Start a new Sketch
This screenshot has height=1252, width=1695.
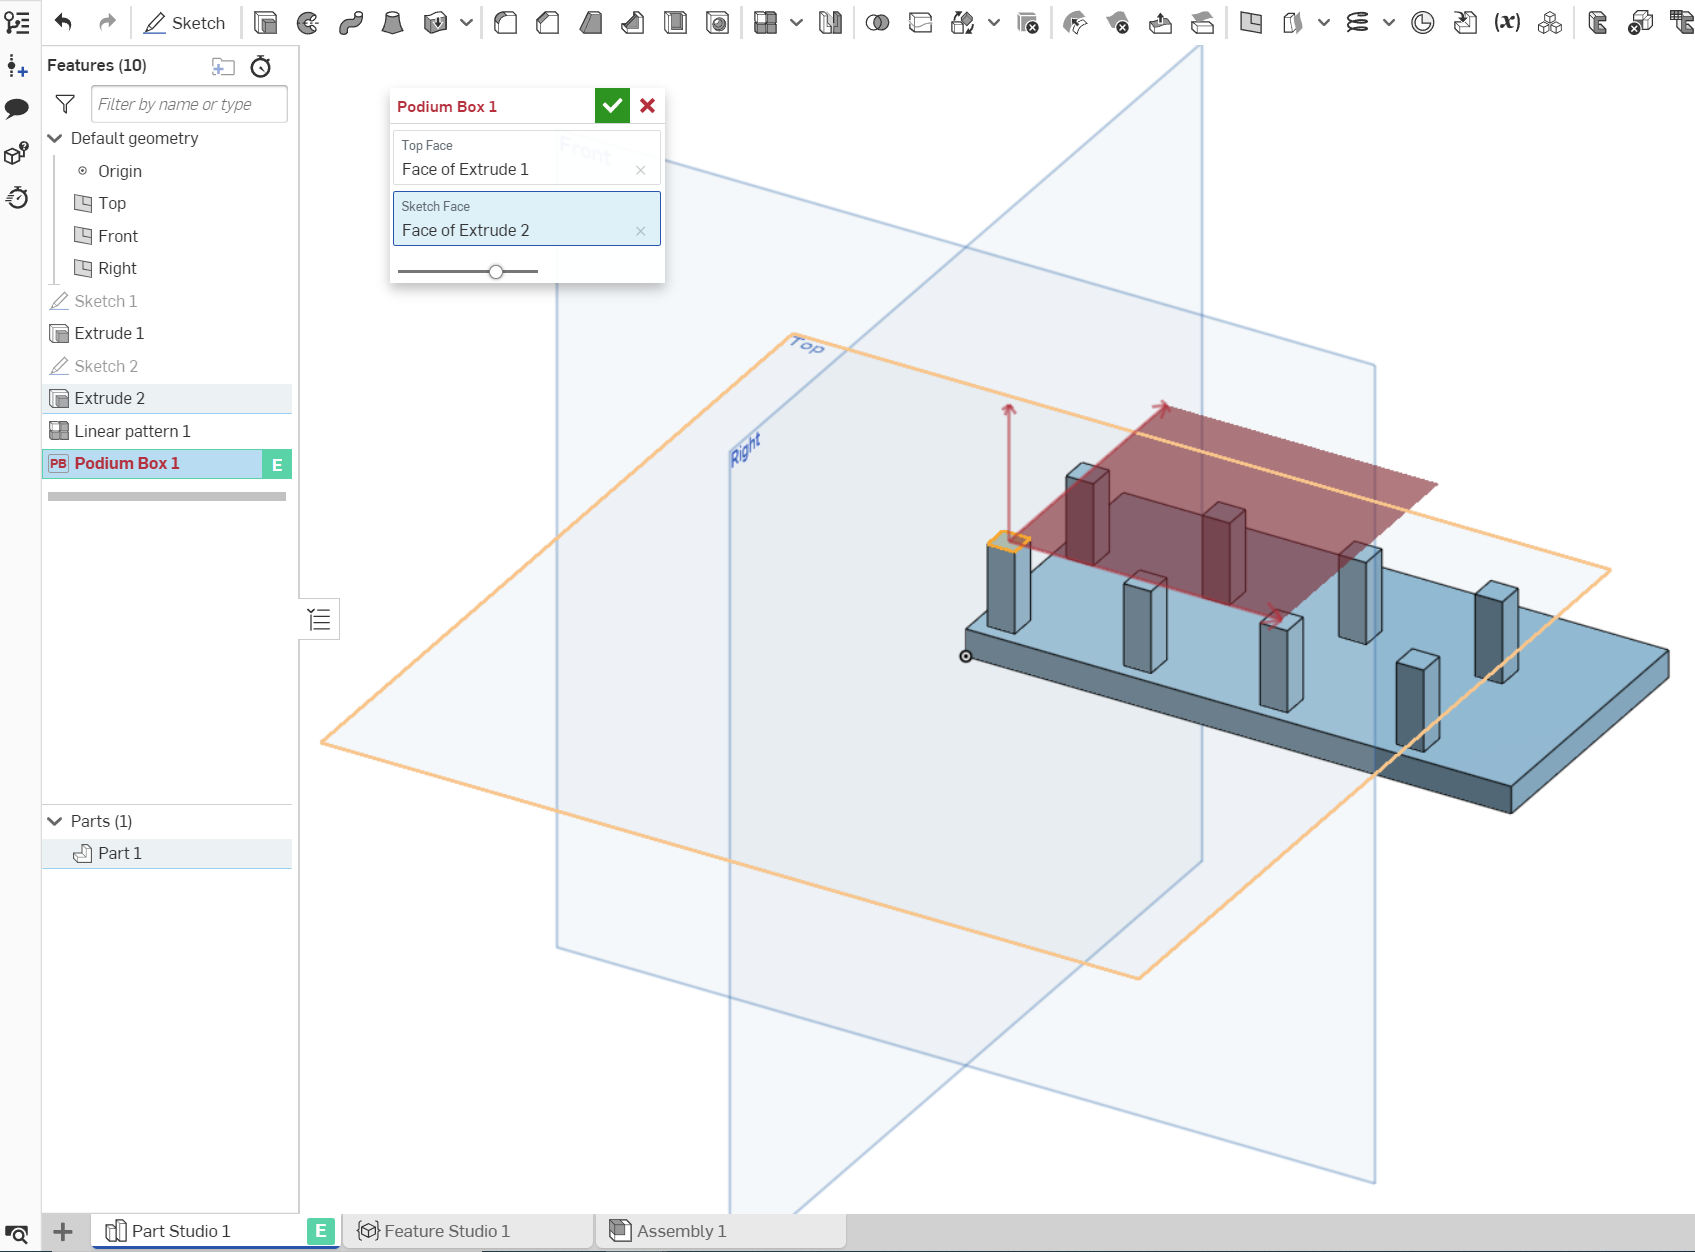pos(185,22)
